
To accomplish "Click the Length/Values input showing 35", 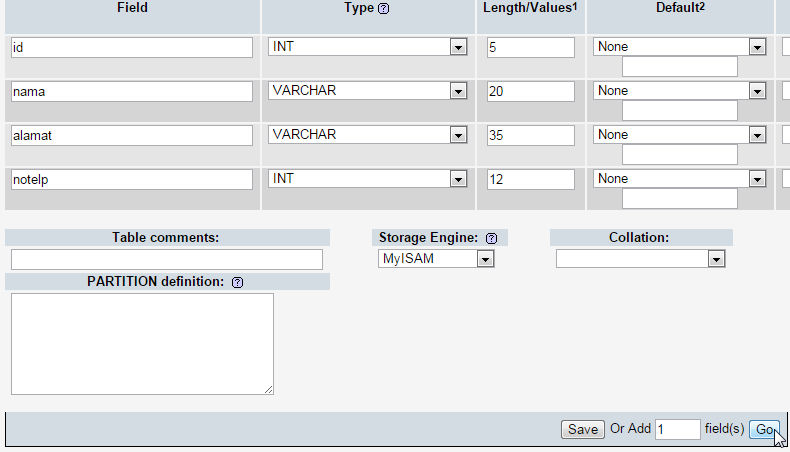I will pos(531,136).
